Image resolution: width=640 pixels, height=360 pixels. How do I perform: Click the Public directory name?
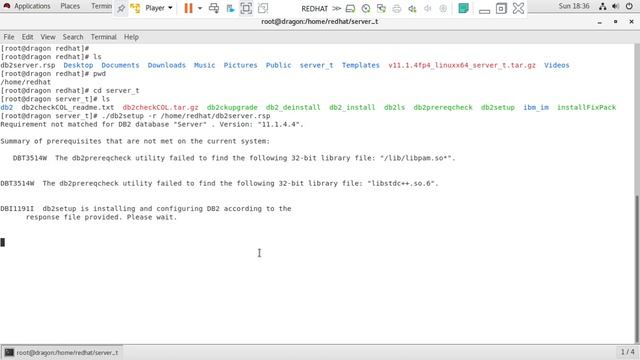pyautogui.click(x=278, y=65)
